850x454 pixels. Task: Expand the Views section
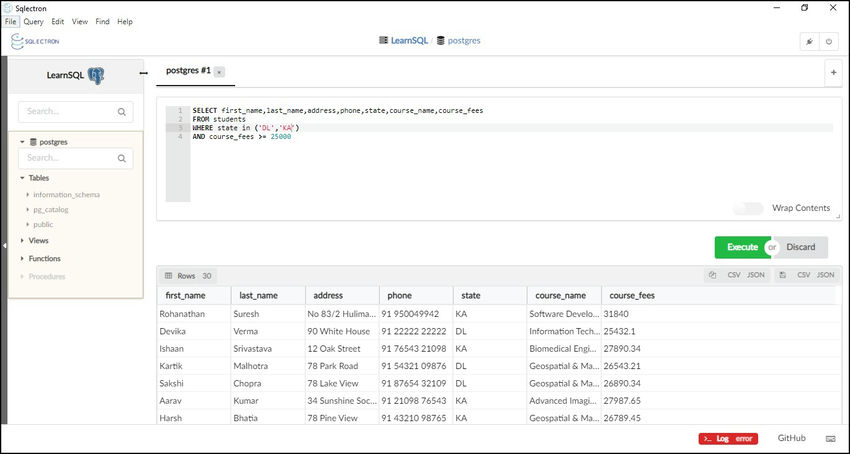[x=21, y=241]
